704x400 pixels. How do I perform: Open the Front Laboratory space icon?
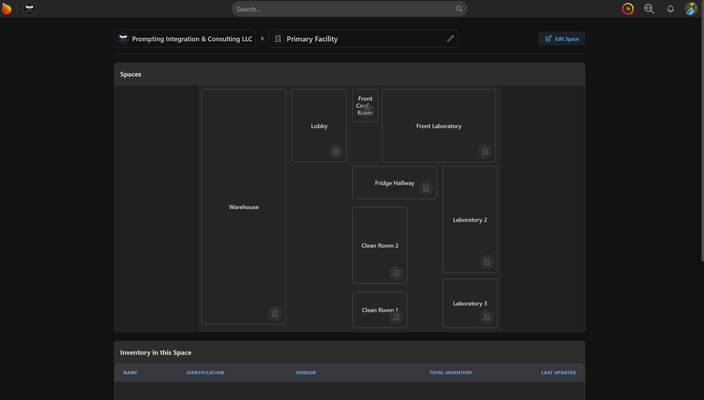pyautogui.click(x=484, y=151)
